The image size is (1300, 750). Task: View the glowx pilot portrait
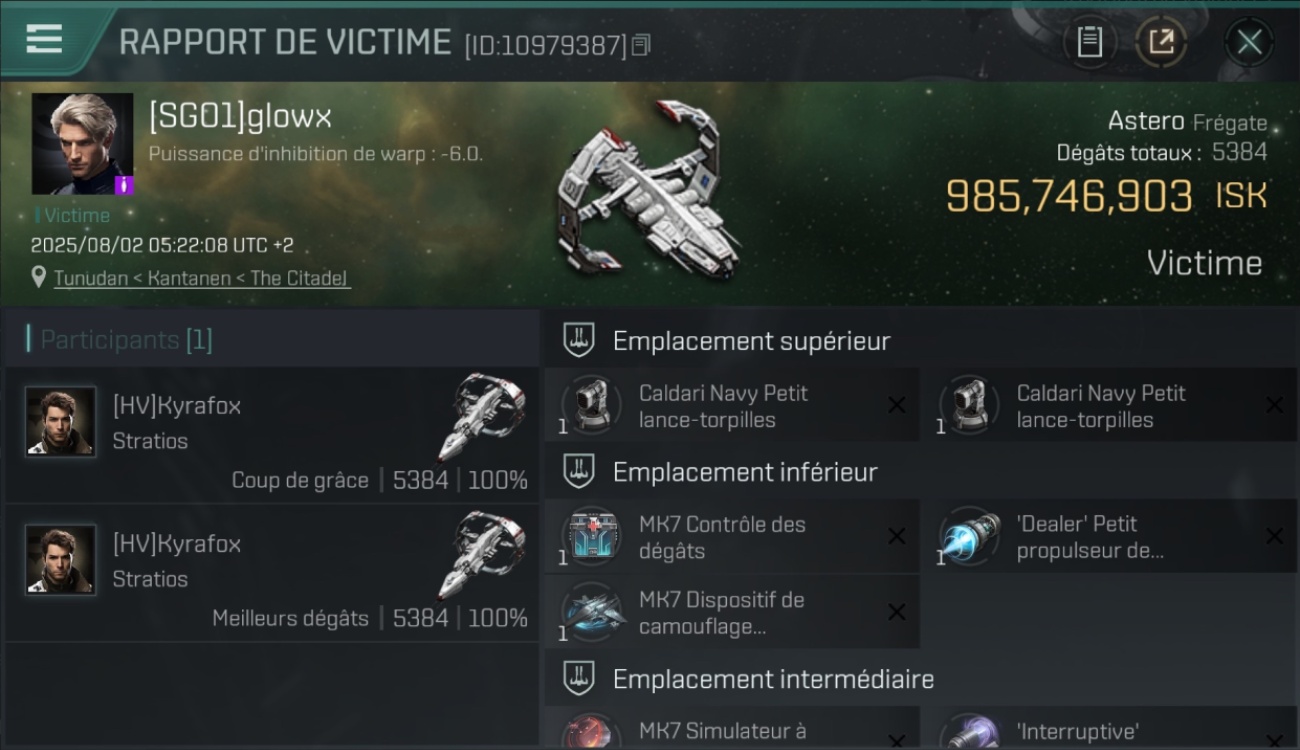(x=82, y=144)
